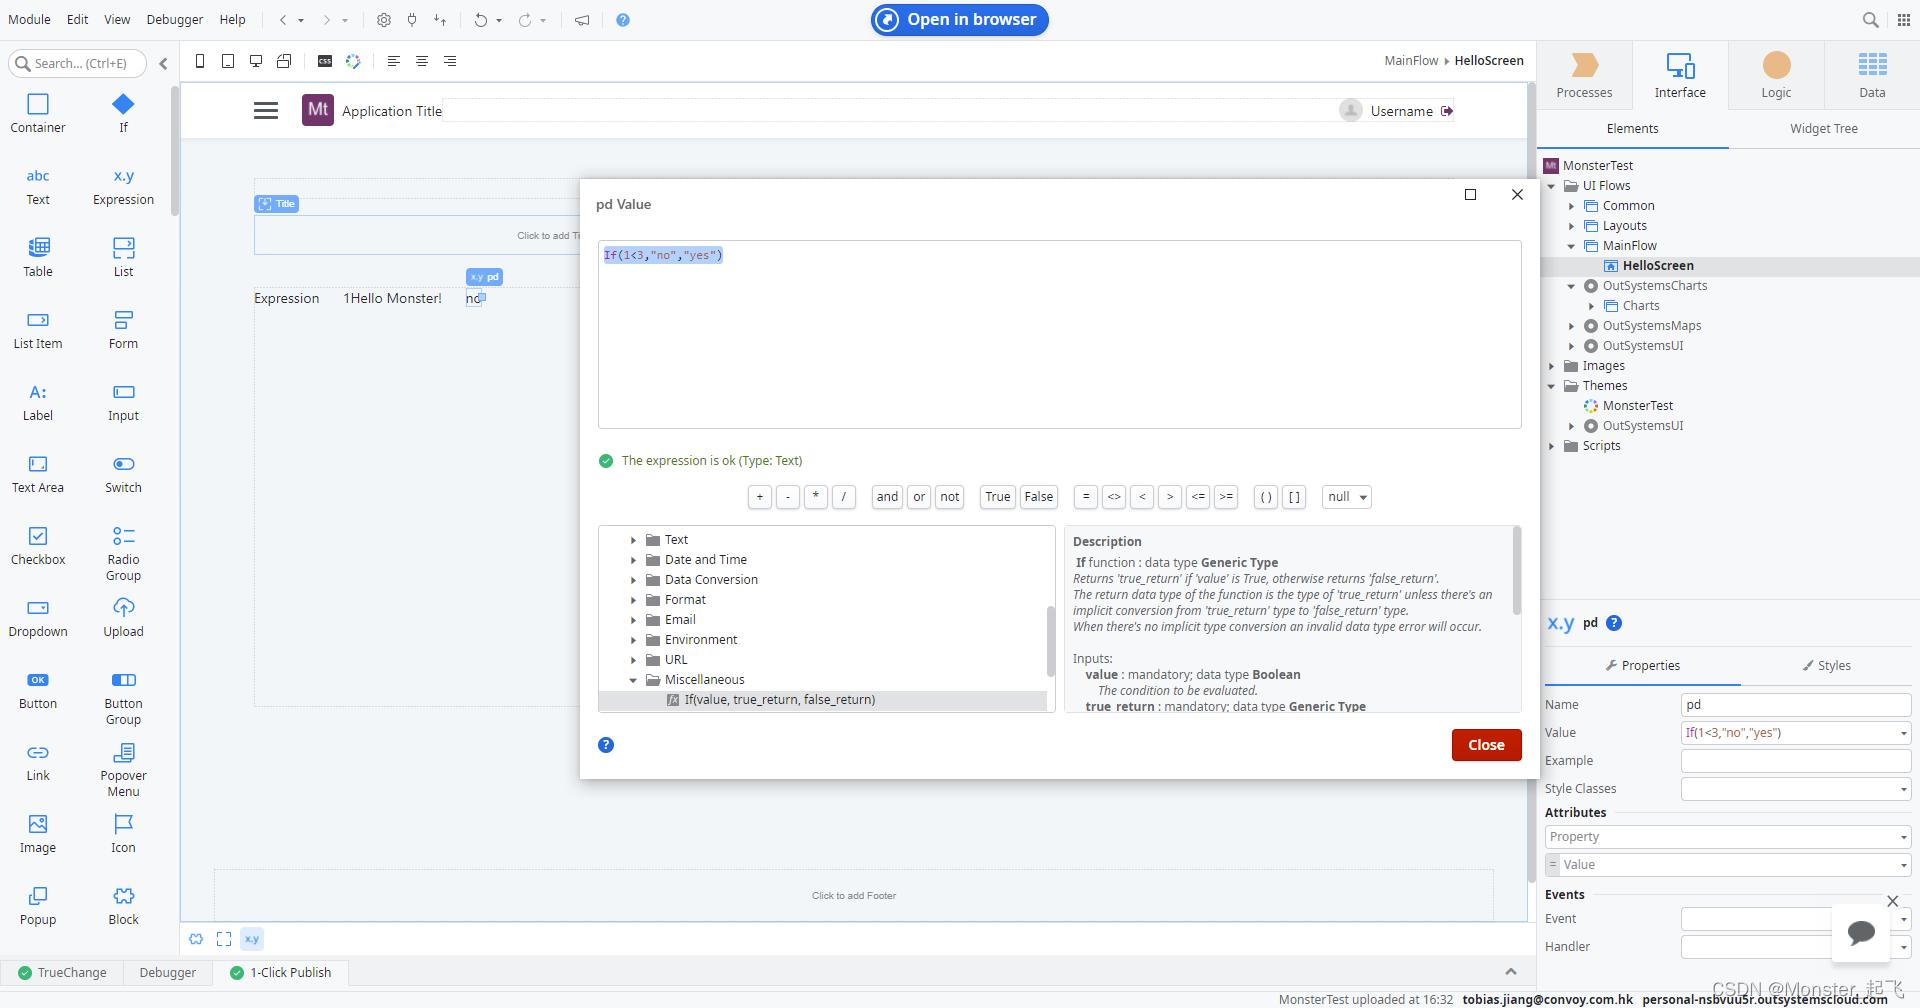1920x1008 pixels.
Task: Select the Button Group widget
Action: click(x=123, y=697)
